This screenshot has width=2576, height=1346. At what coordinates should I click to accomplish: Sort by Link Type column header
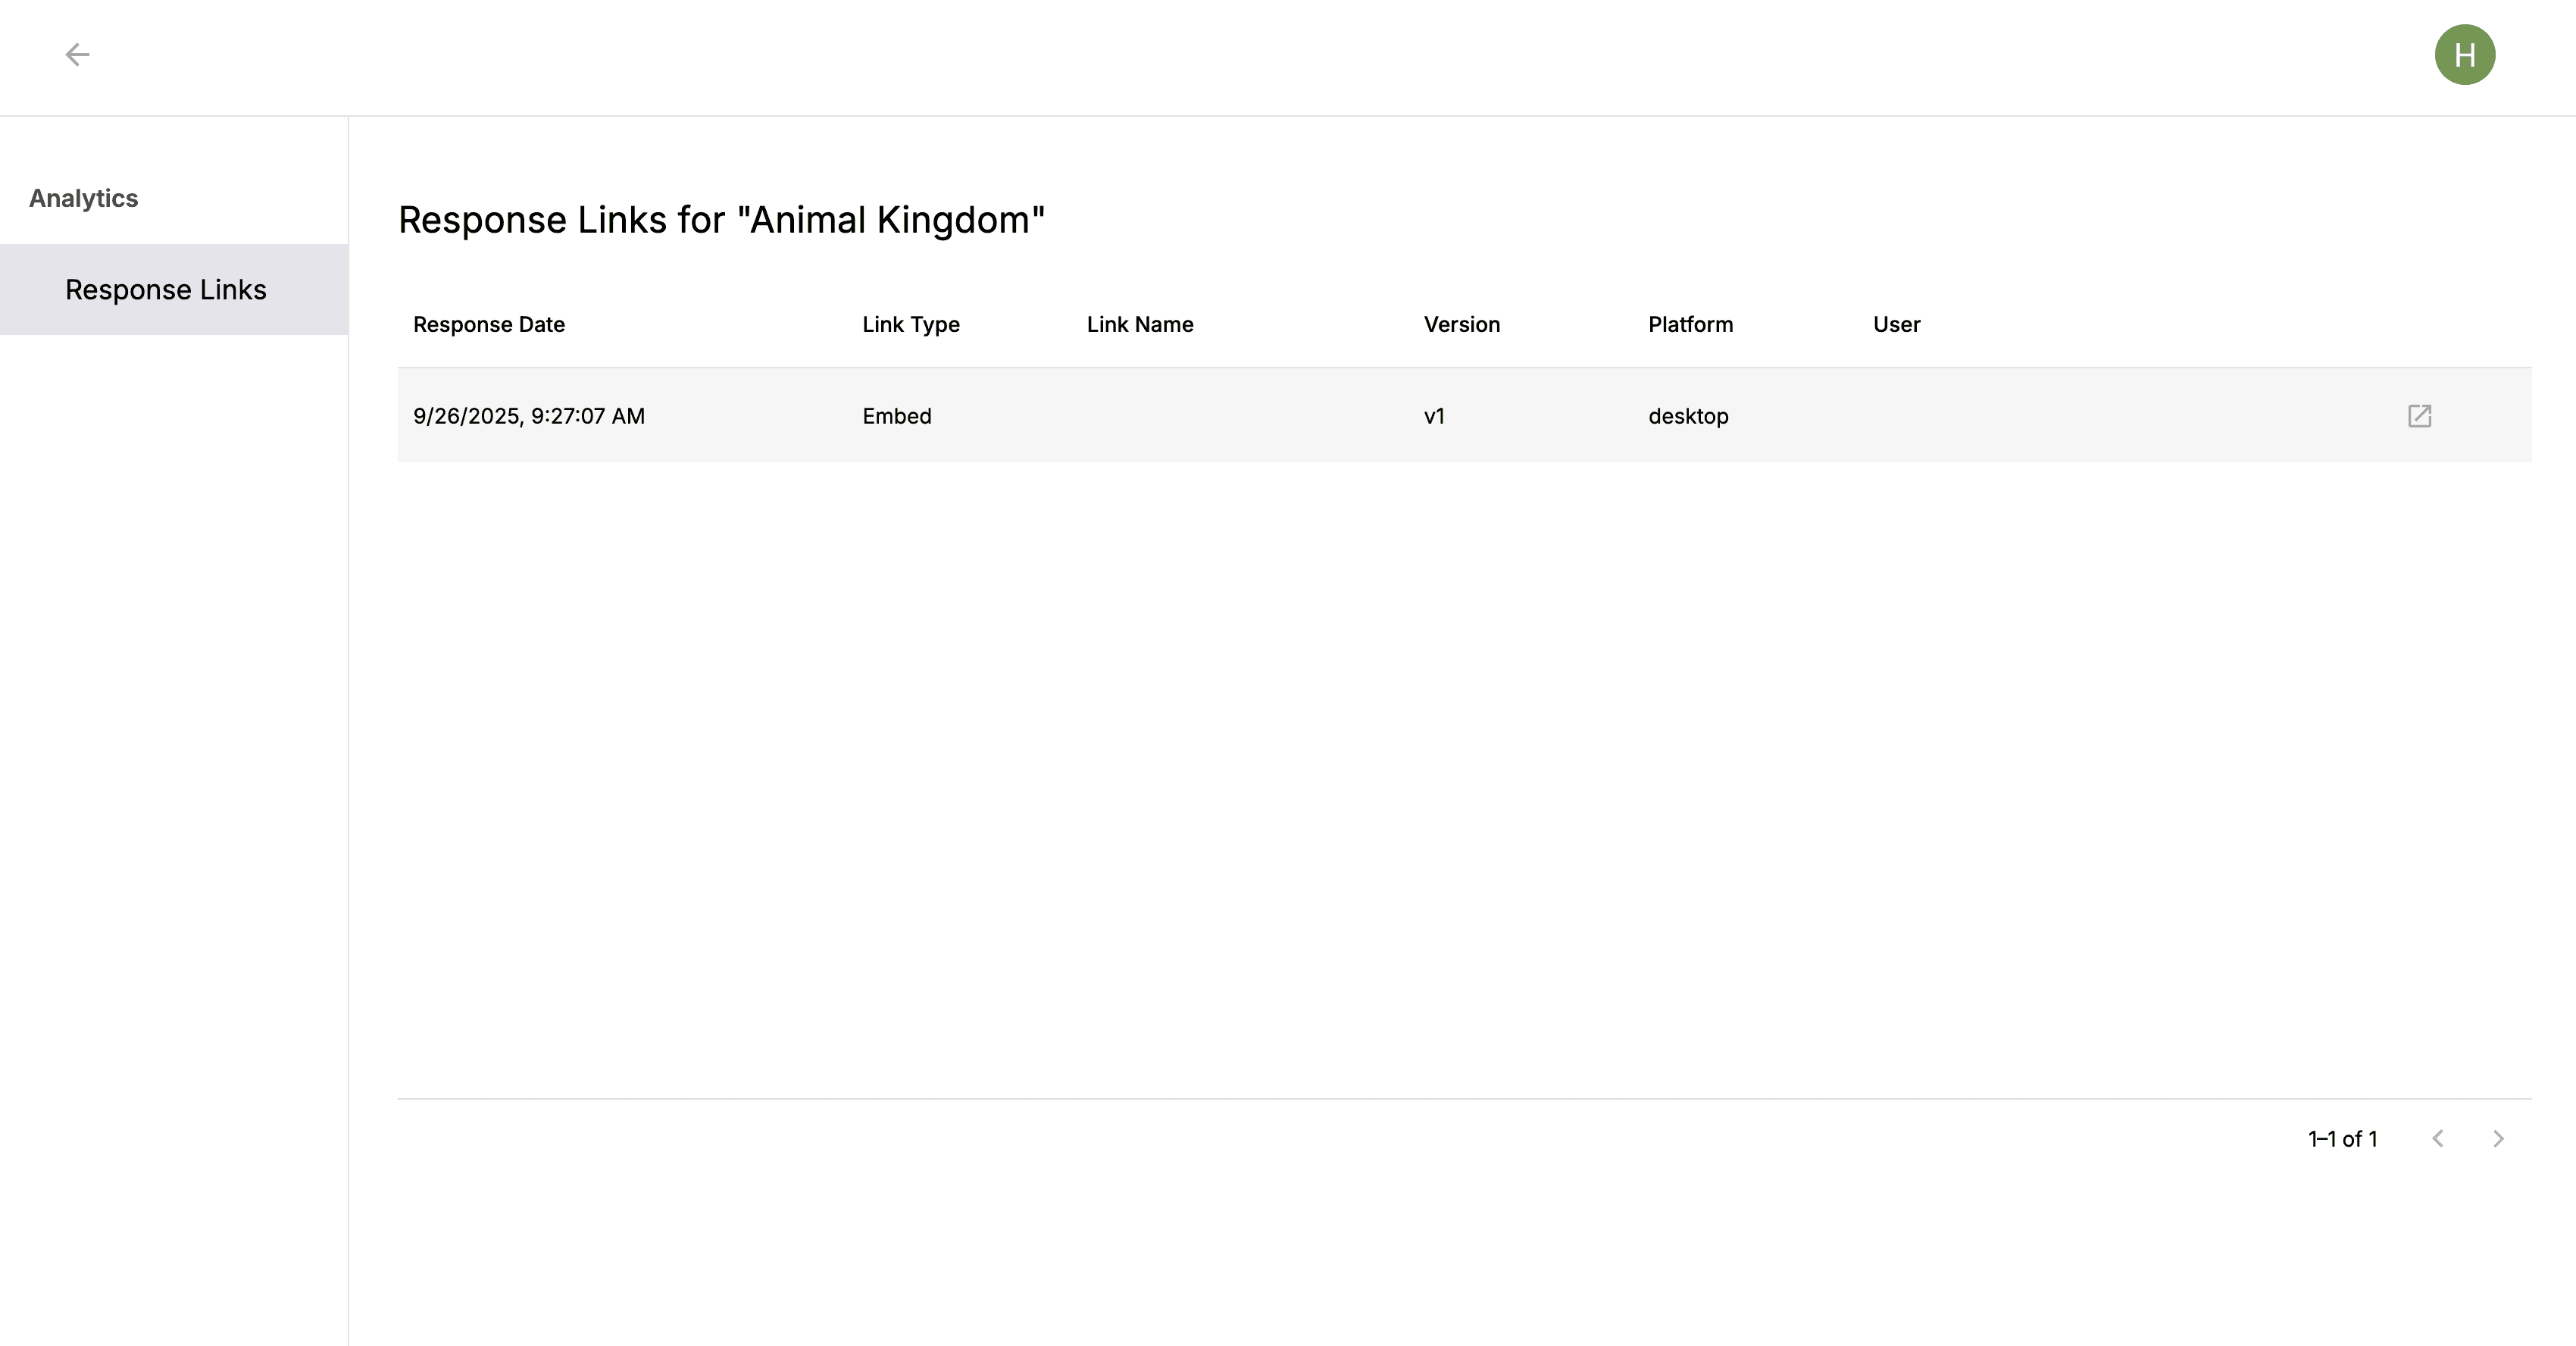click(x=910, y=324)
